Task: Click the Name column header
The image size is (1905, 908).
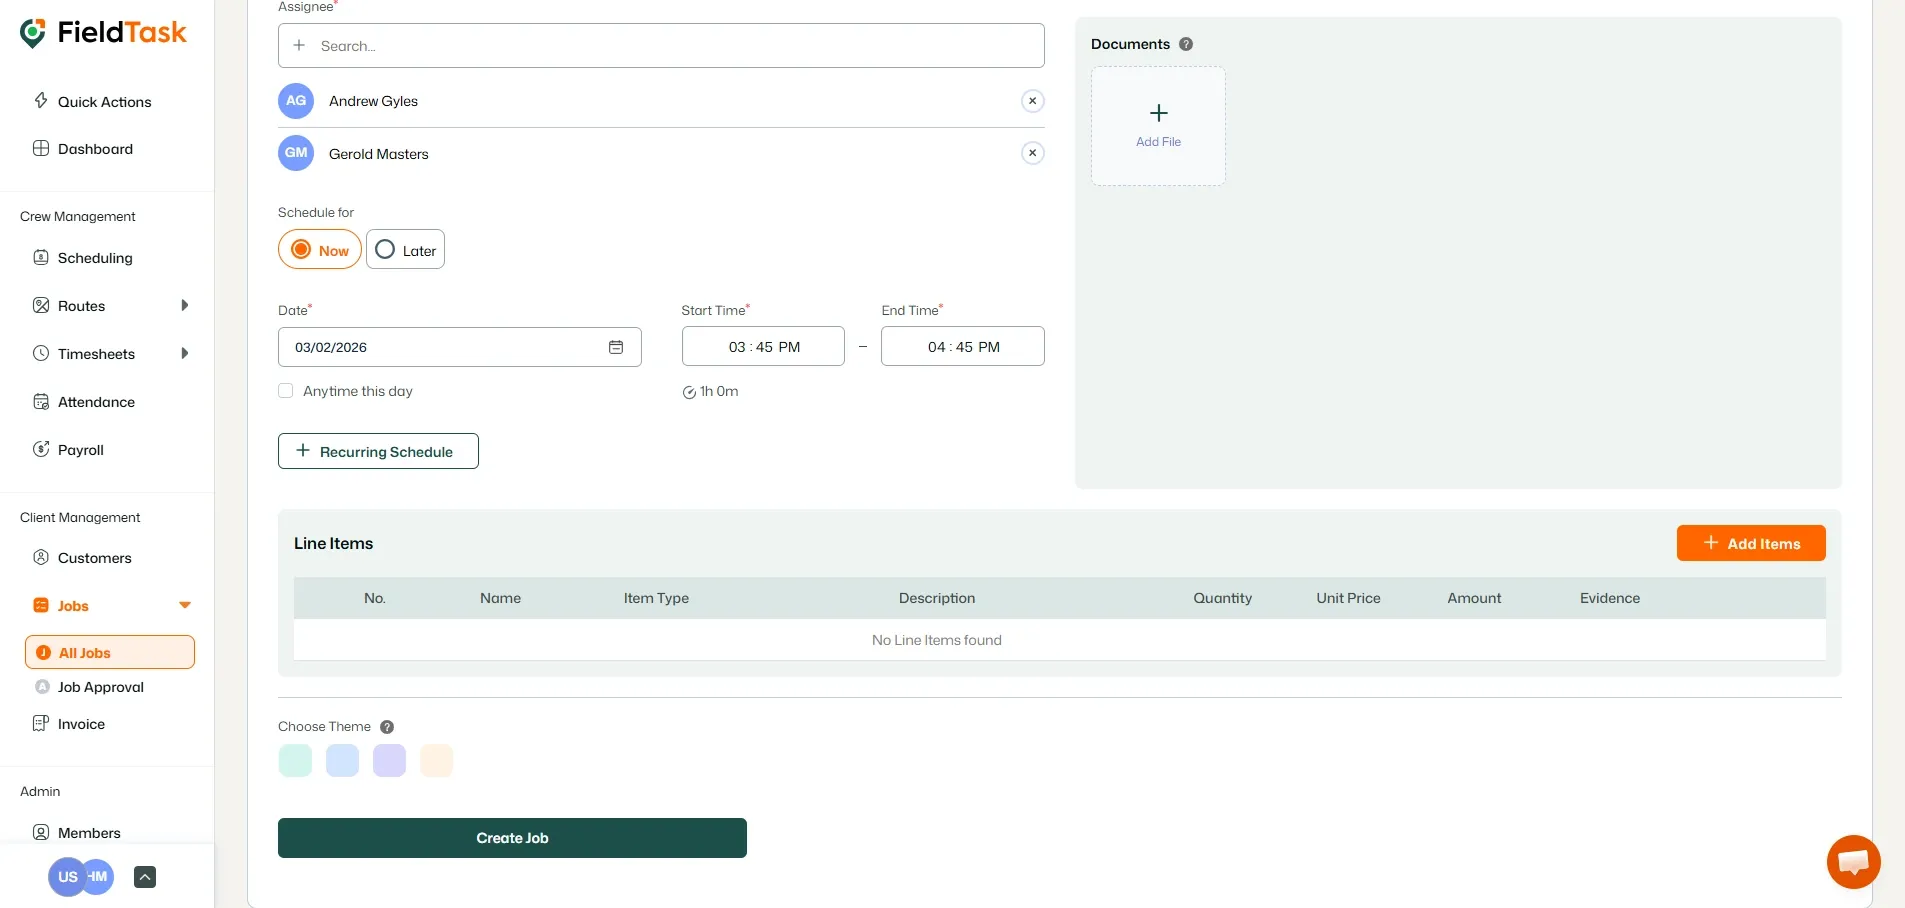Action: 500,598
